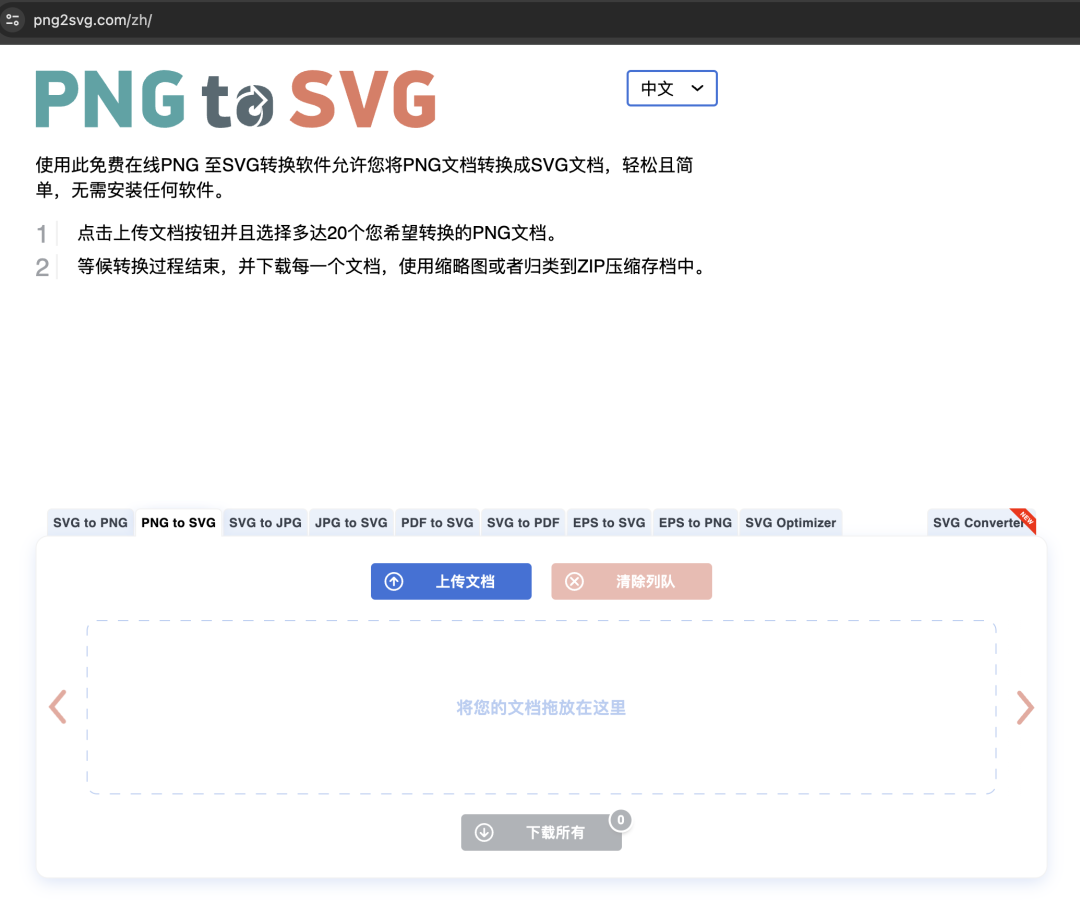
Task: Click the png2svg.com/zh/ URL in address bar
Action: [92, 20]
